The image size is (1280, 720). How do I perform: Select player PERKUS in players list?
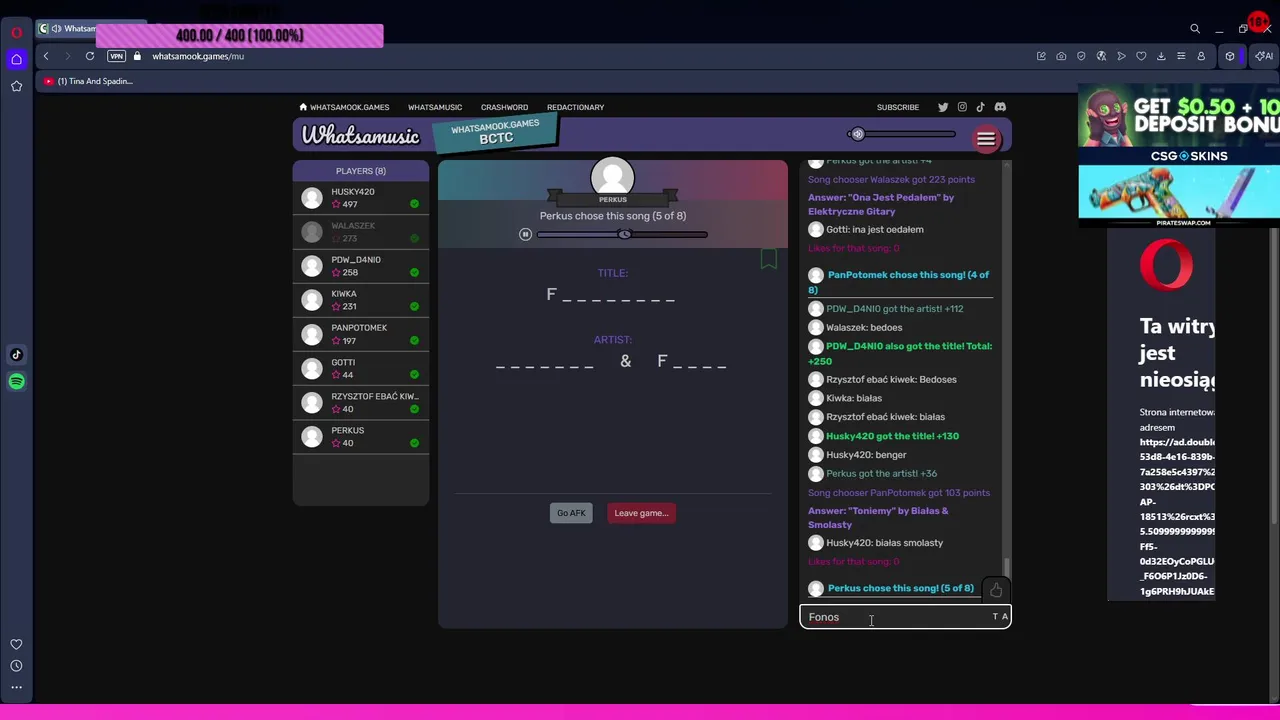[x=361, y=436]
